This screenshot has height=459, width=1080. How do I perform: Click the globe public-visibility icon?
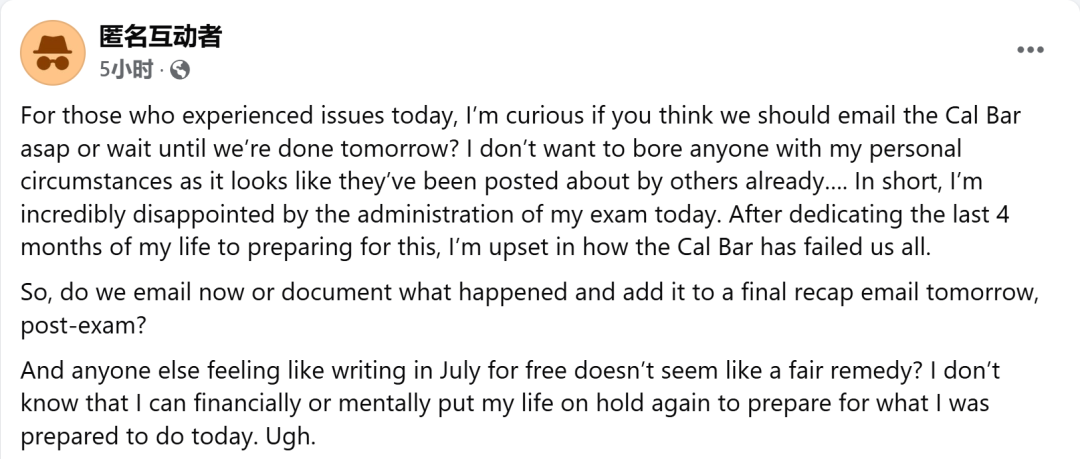180,70
